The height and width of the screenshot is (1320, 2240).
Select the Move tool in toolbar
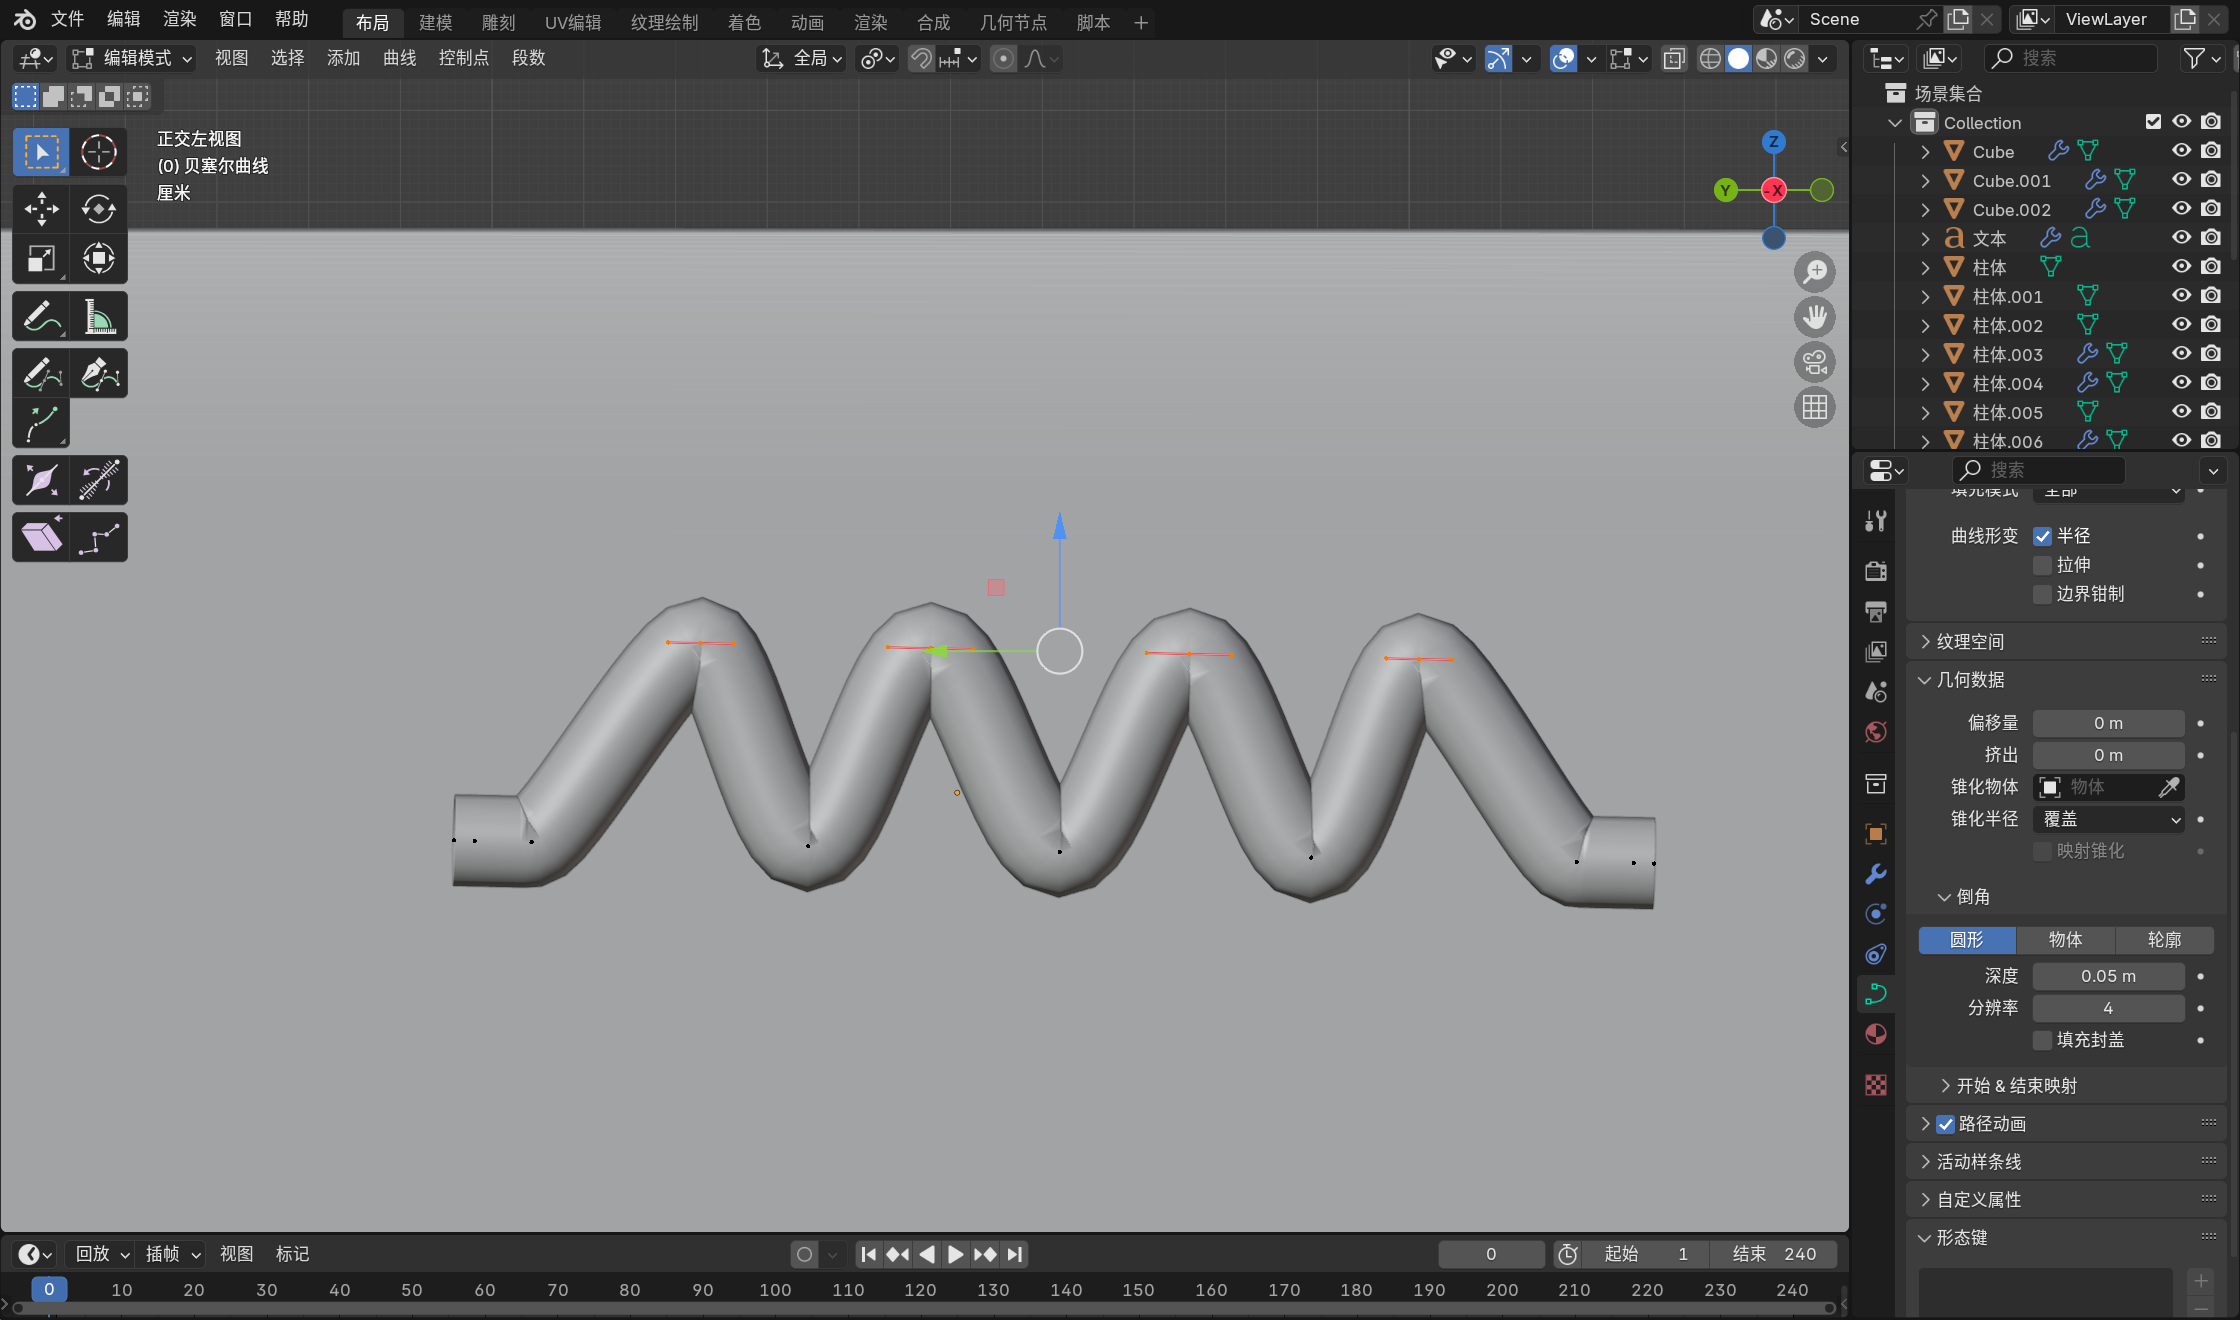tap(41, 209)
